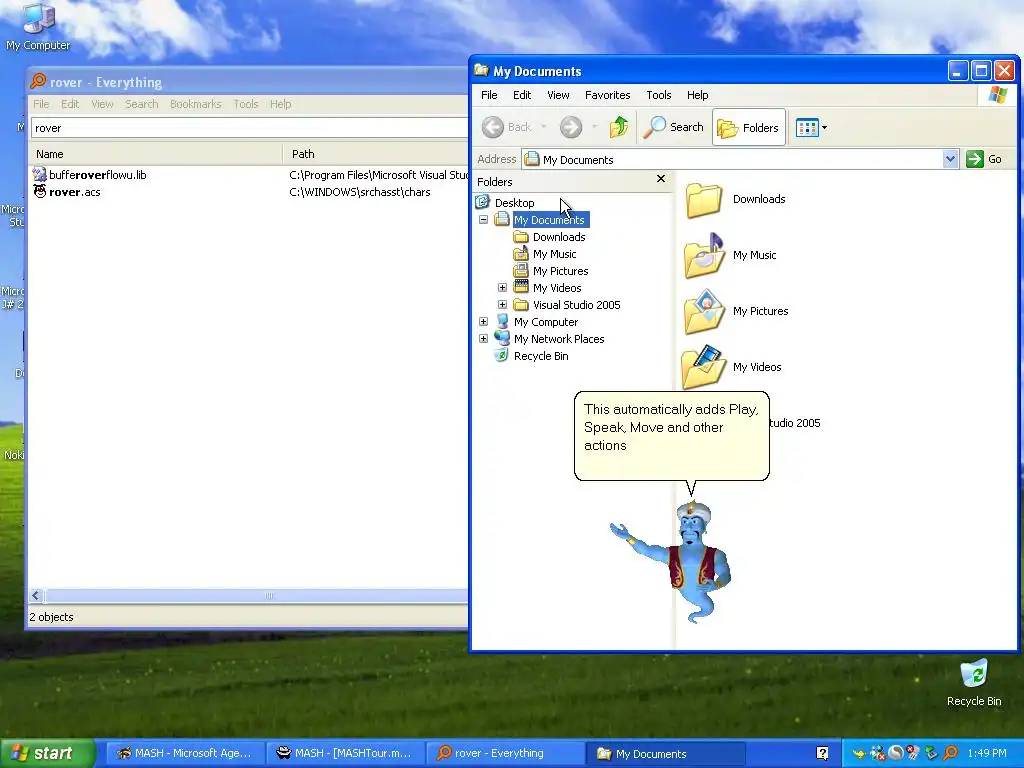The image size is (1024, 768).
Task: Open the Bookmarks menu in Everything
Action: coord(195,104)
